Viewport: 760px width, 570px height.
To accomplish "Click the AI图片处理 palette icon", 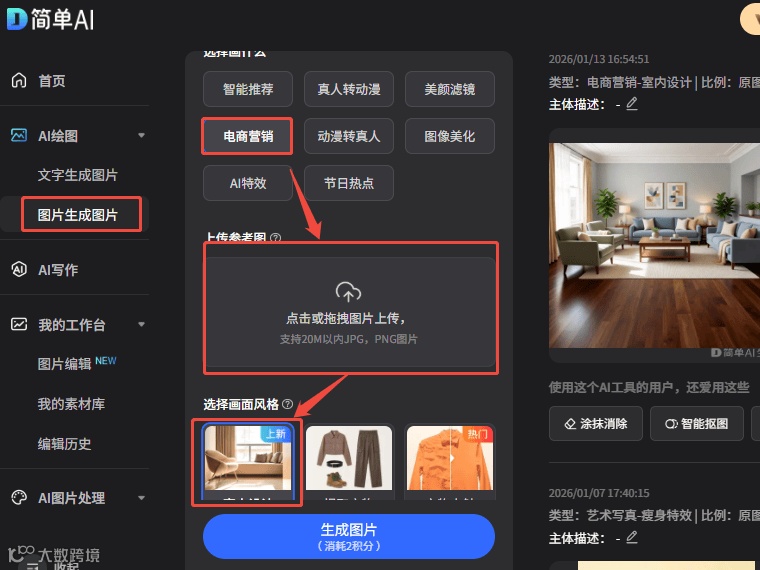I will (x=19, y=497).
